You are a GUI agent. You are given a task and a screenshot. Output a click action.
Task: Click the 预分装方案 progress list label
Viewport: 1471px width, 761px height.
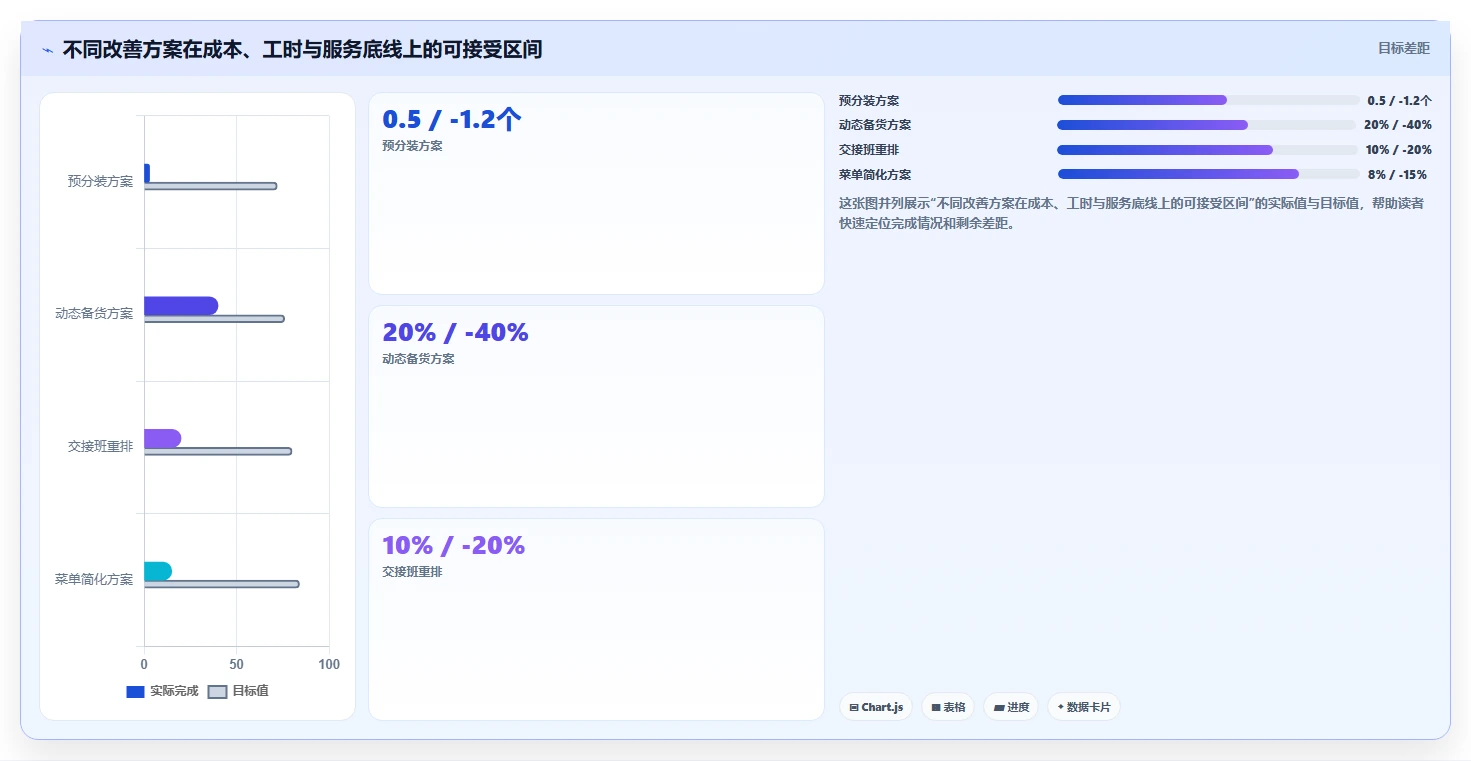click(869, 100)
